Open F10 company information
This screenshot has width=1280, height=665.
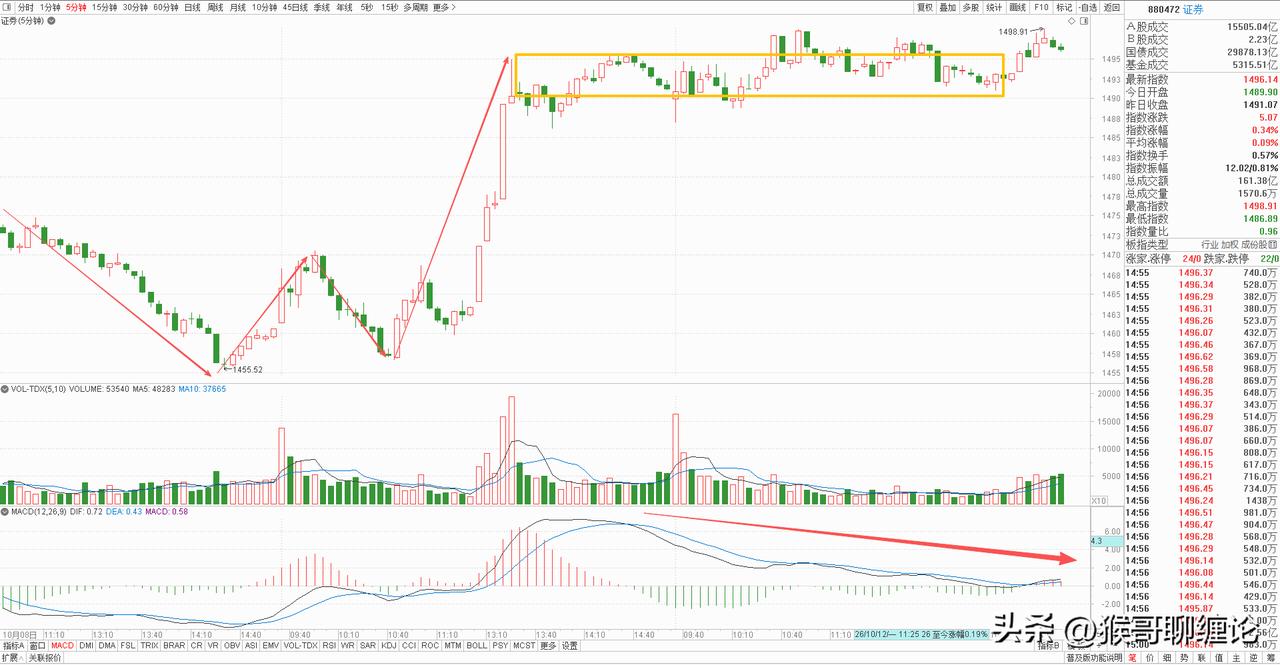coord(1041,7)
